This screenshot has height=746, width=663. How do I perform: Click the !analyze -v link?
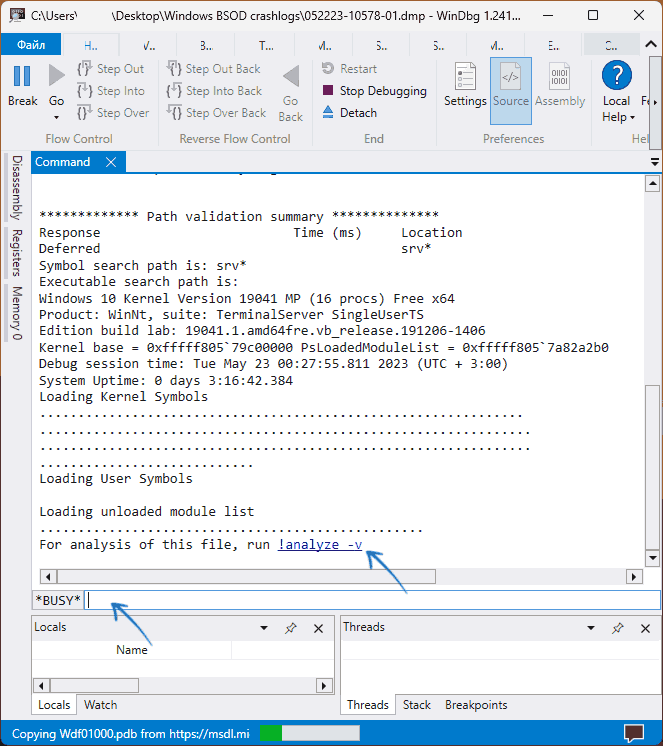[x=320, y=544]
